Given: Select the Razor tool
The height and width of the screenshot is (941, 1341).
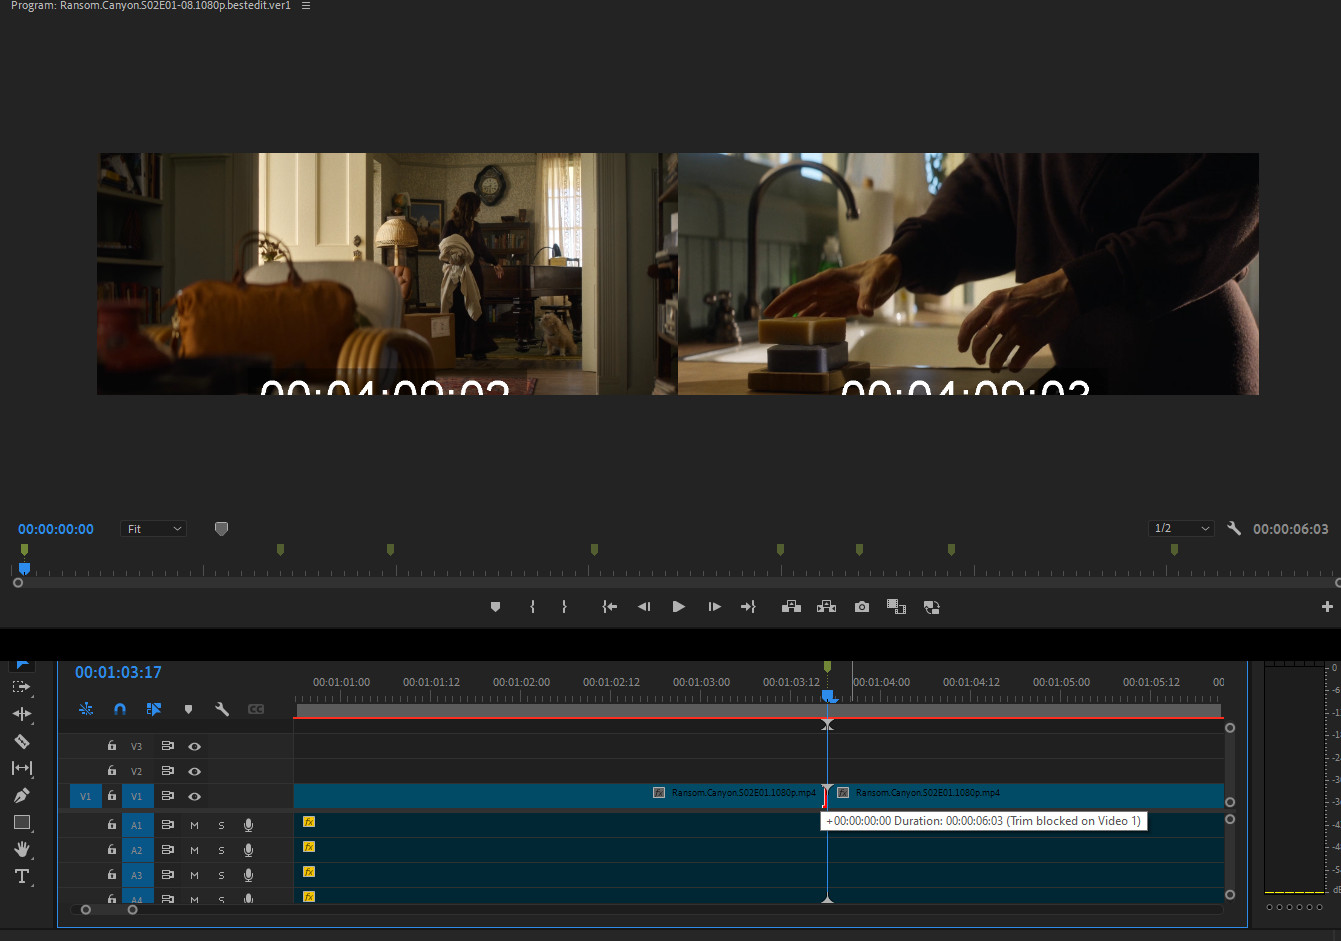Looking at the screenshot, I should [21, 741].
